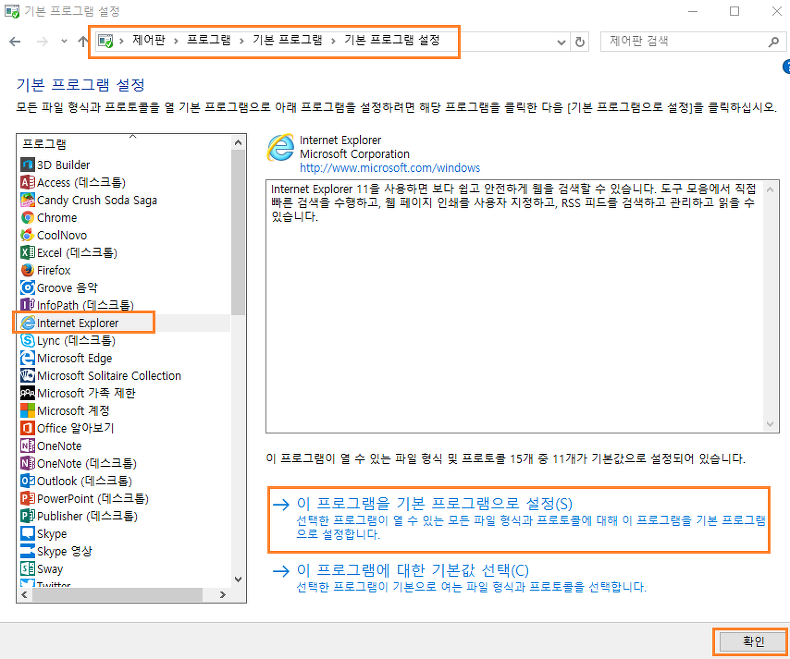Select the Office 알아보기 icon

pos(27,428)
